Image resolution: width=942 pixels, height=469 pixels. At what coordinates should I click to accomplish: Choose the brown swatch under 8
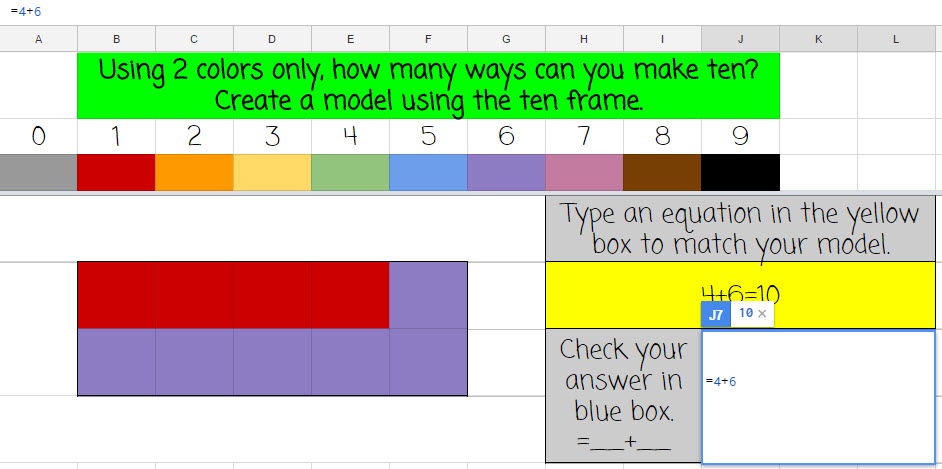pyautogui.click(x=662, y=172)
